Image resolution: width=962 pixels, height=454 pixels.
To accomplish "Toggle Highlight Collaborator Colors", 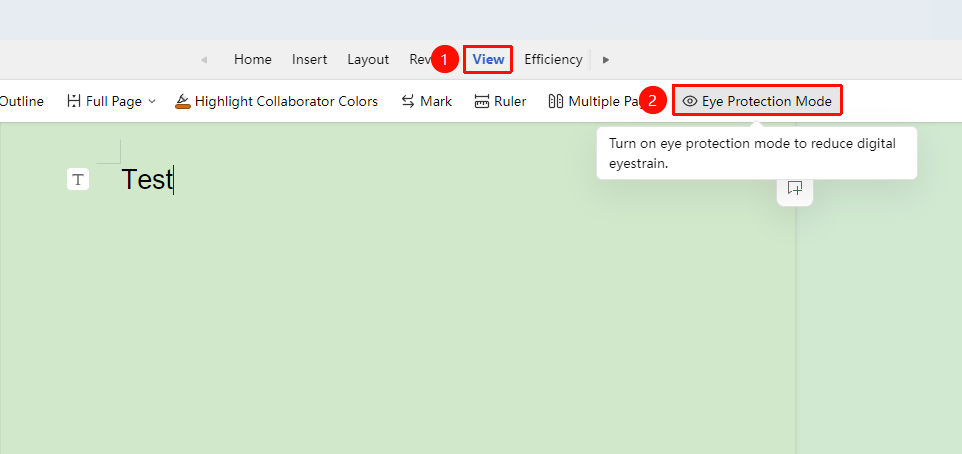I will [x=276, y=101].
